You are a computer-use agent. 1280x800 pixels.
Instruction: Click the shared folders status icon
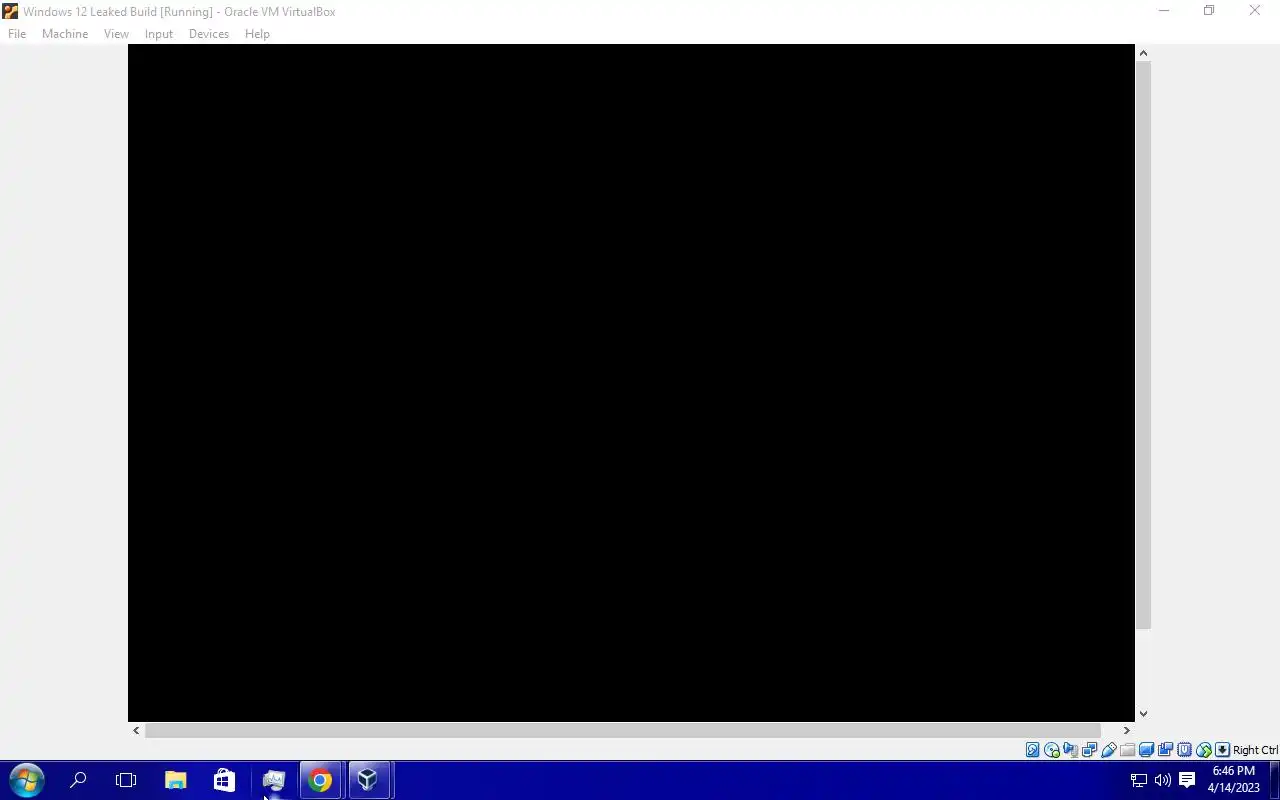(1128, 750)
